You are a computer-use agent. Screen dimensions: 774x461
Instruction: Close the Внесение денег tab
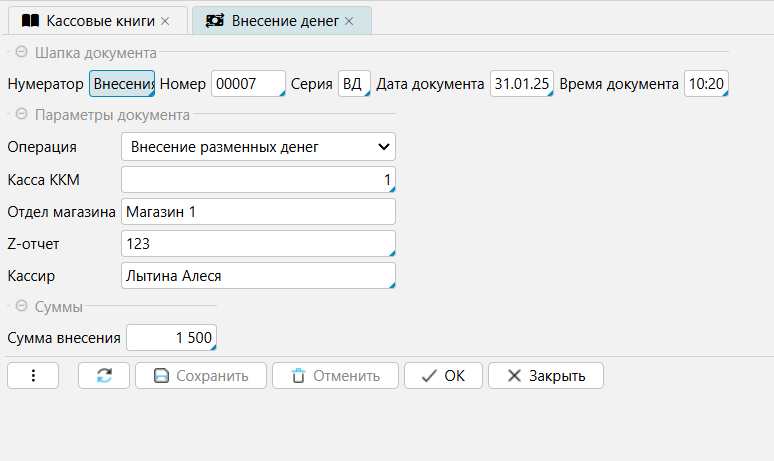pos(349,20)
